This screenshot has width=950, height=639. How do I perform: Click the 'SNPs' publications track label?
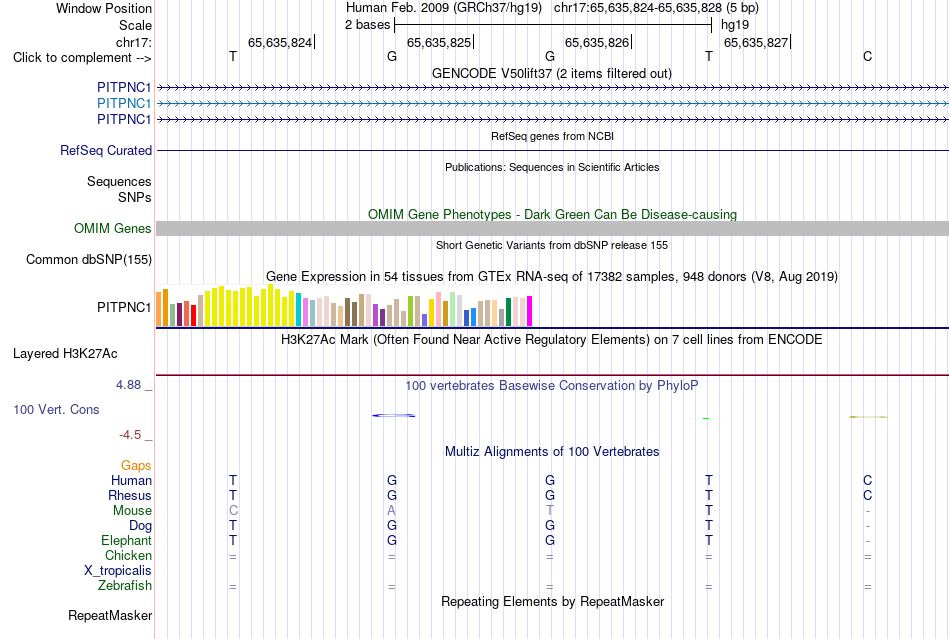(135, 197)
